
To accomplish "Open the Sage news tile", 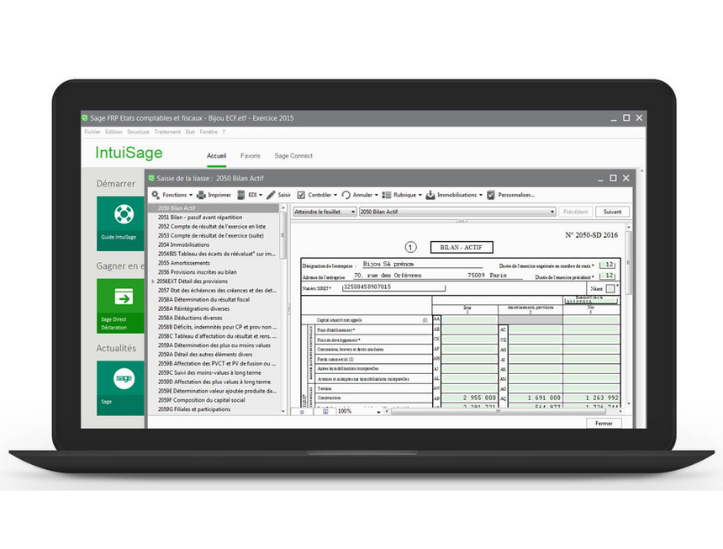I will point(121,388).
